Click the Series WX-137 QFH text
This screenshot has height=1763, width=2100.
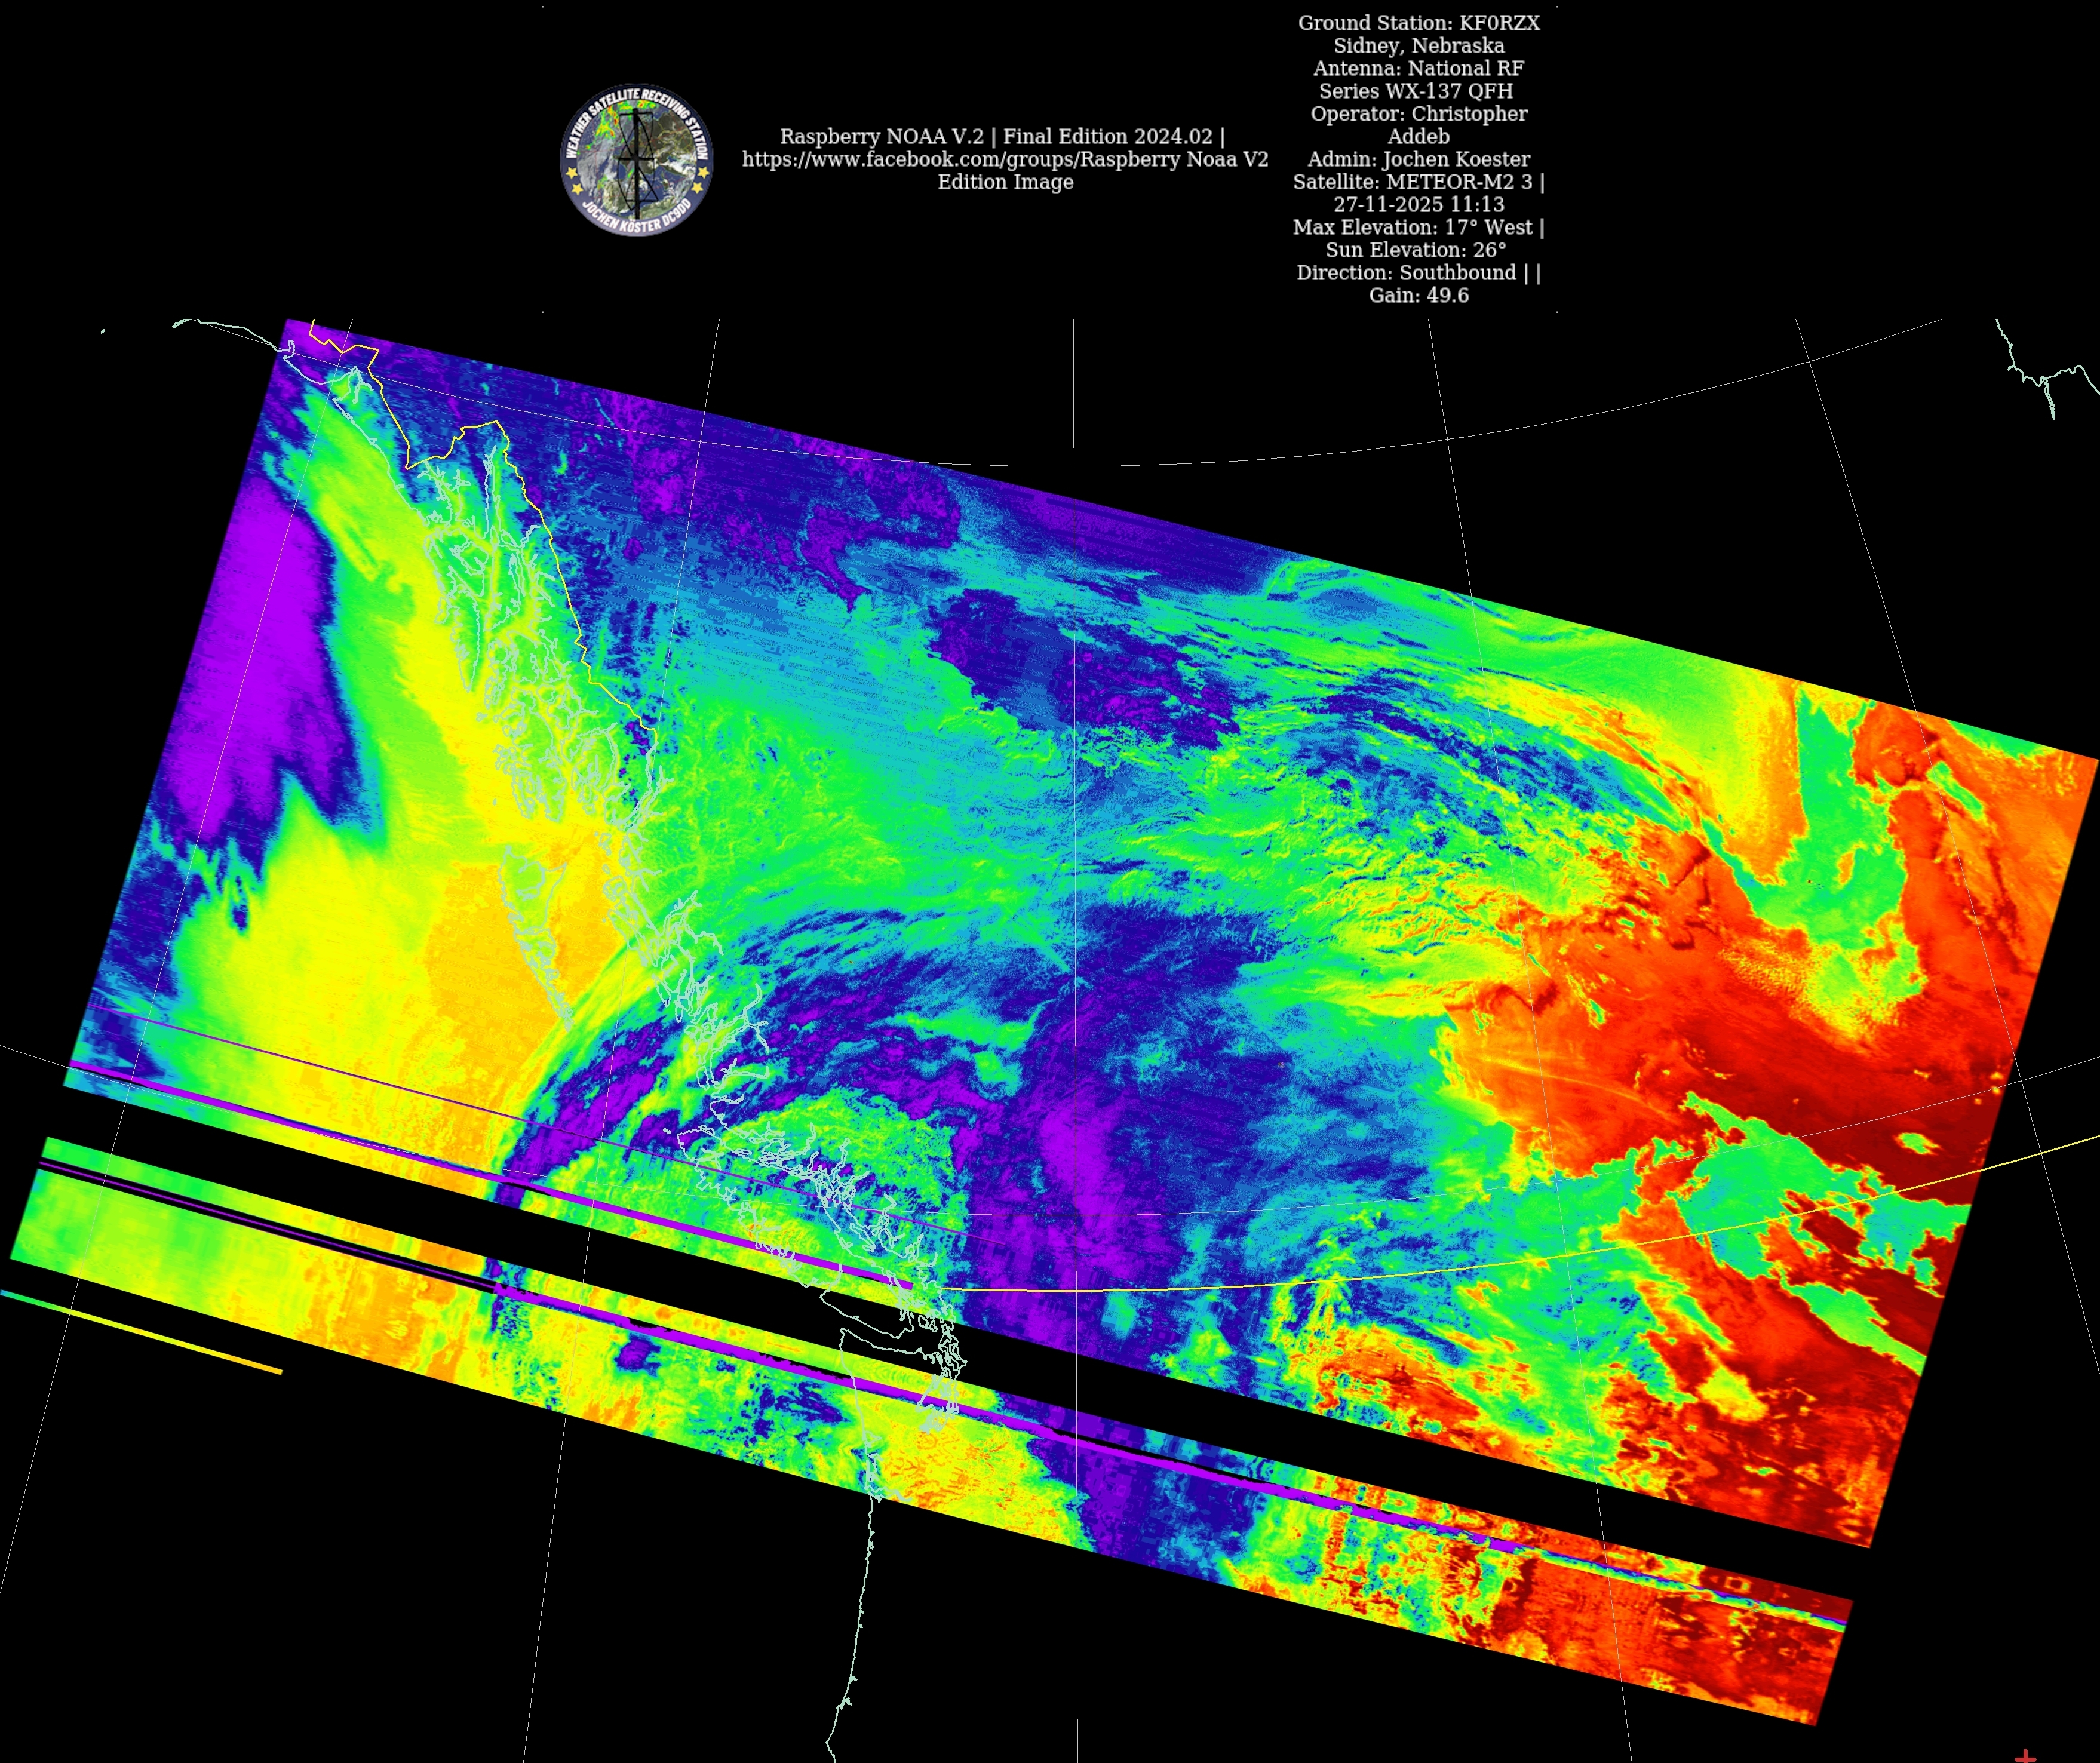point(1418,91)
